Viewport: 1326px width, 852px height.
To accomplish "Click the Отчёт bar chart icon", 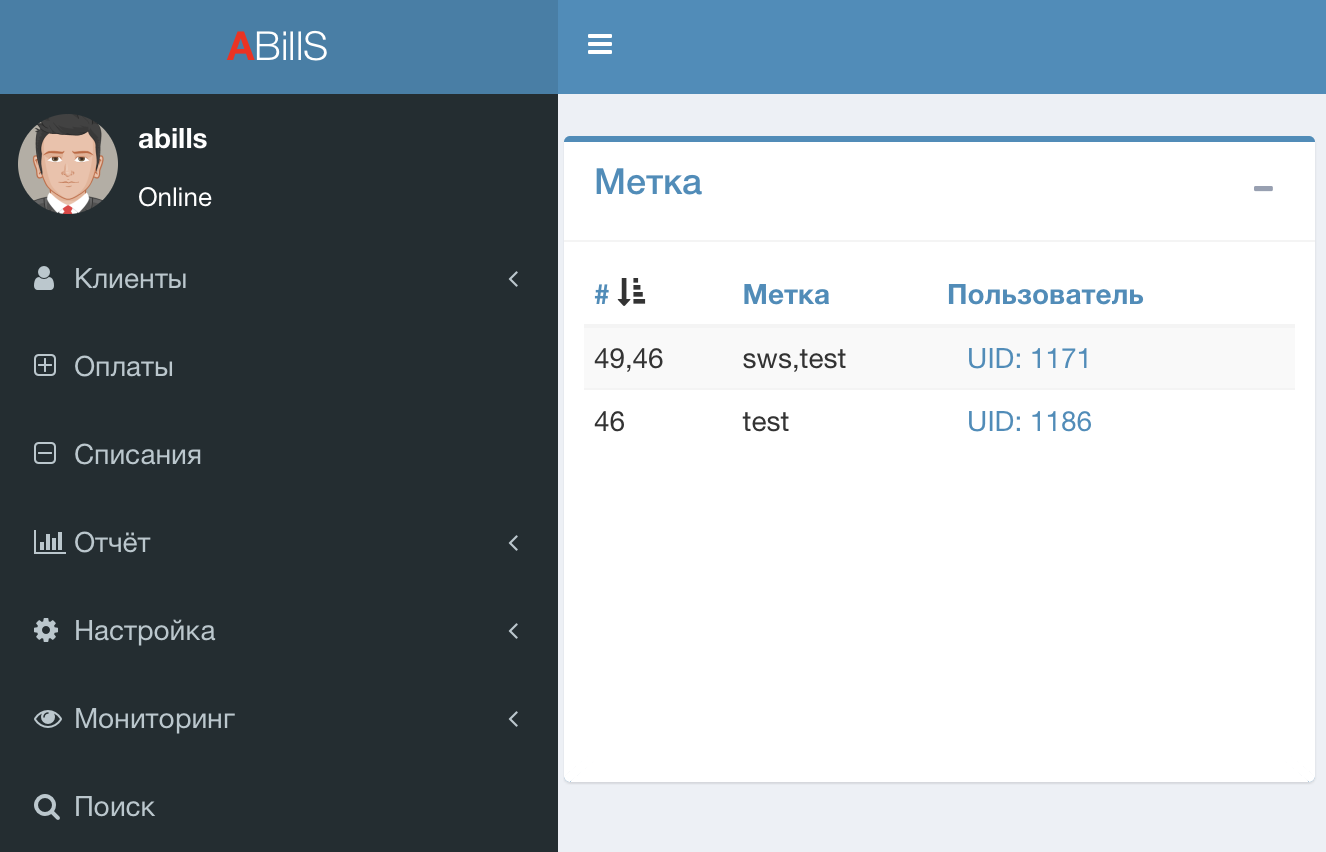I will pyautogui.click(x=48, y=543).
